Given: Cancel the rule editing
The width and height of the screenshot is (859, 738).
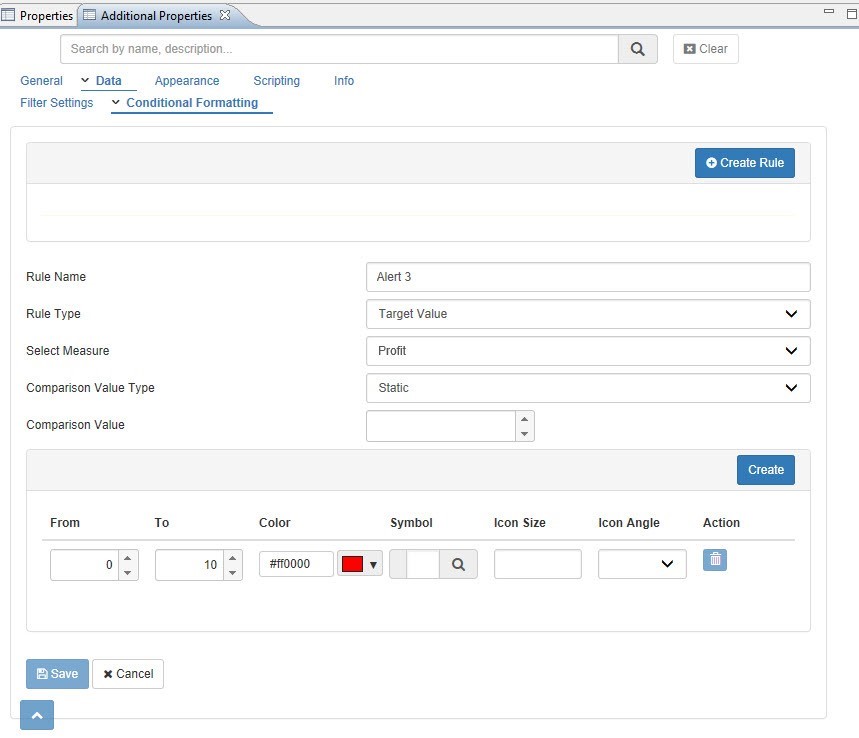Looking at the screenshot, I should 128,674.
